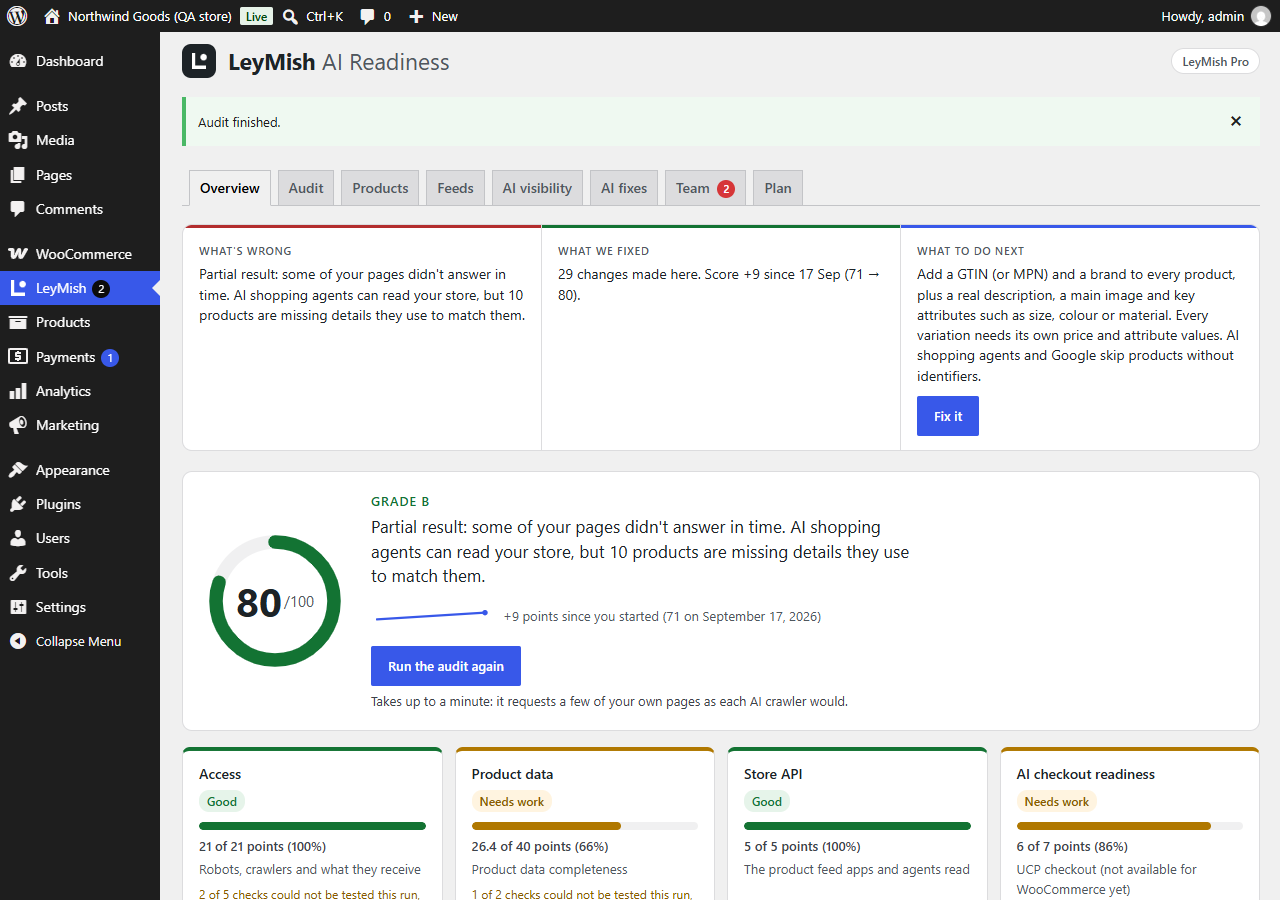Open the comments bubble icon in admin bar
Screen dimensions: 1280x900
pos(367,17)
